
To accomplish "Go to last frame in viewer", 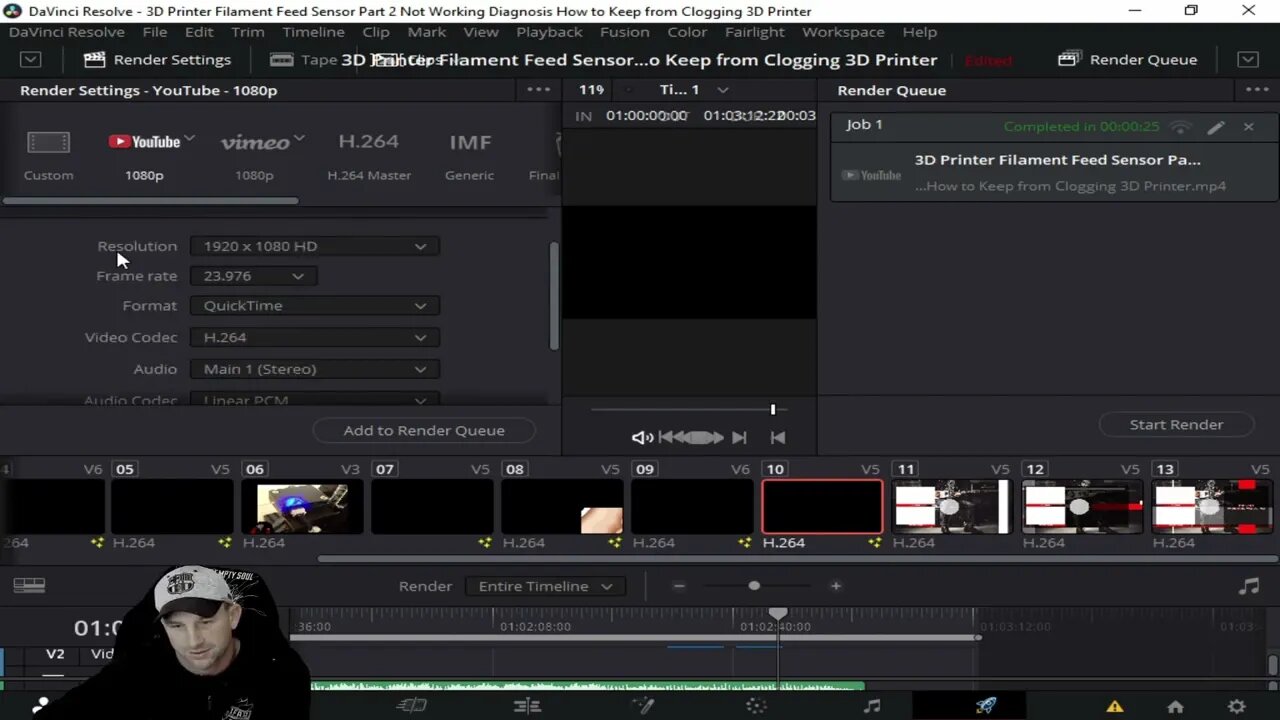I will tap(778, 437).
